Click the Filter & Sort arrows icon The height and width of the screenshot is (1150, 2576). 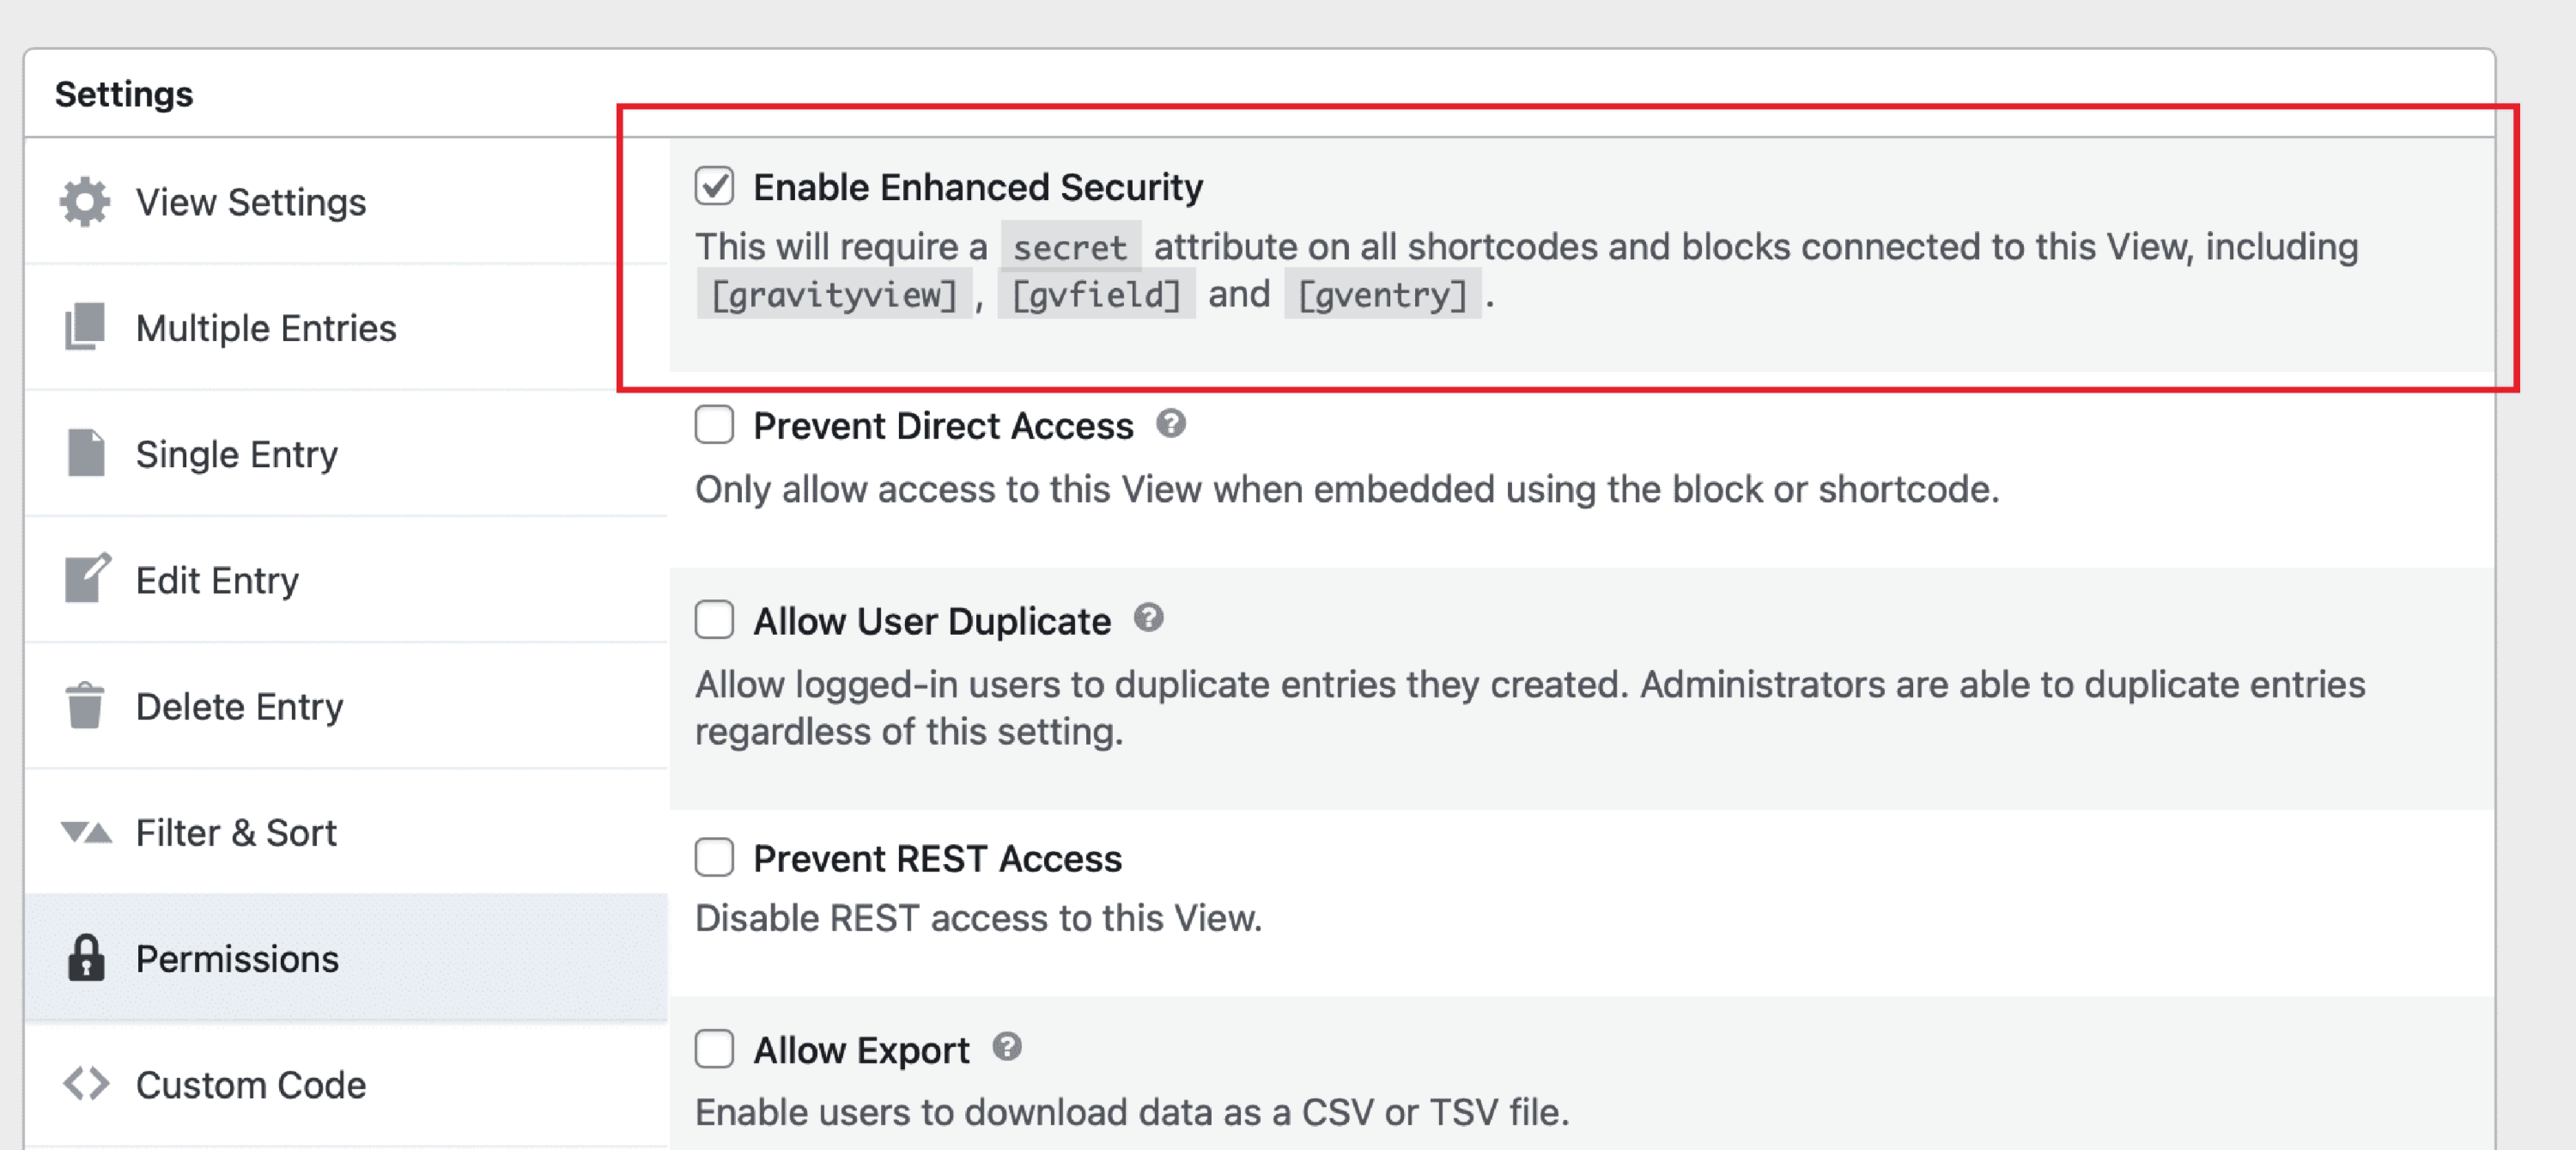86,832
